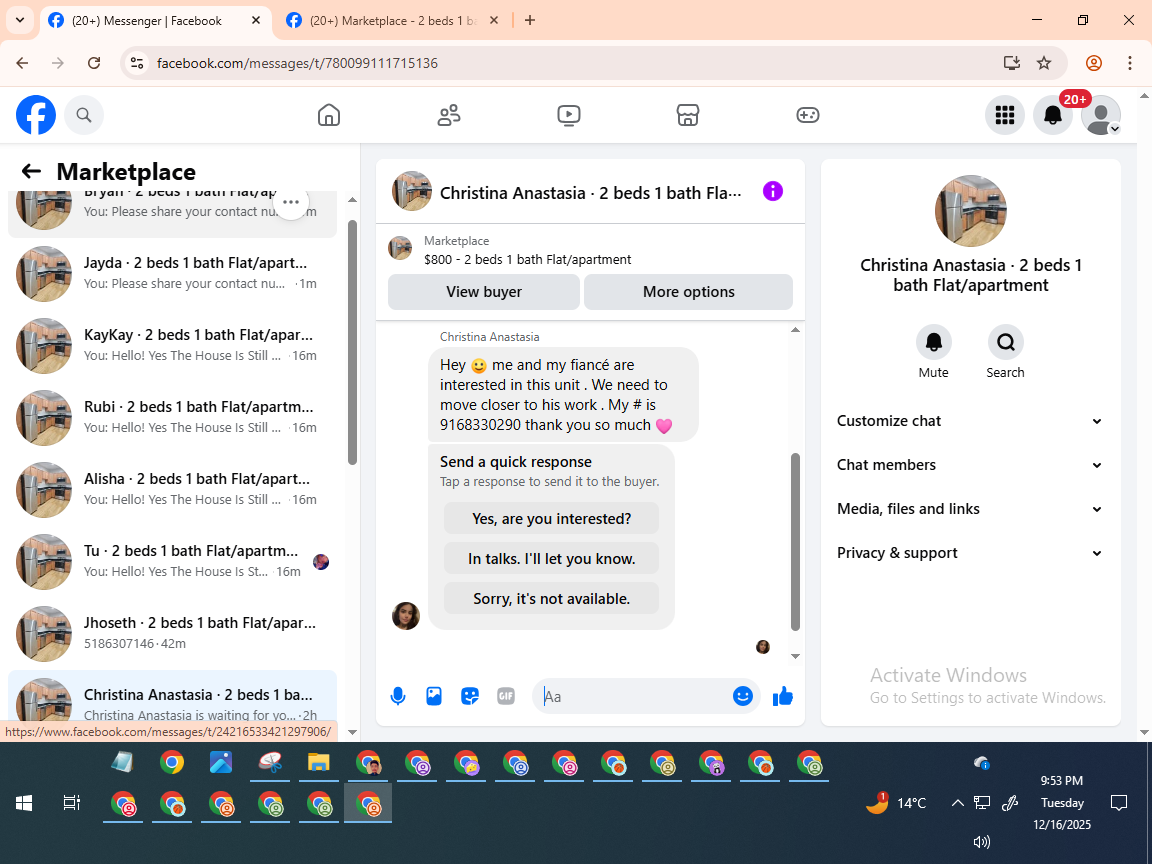Open Windows Start menu

pos(24,803)
